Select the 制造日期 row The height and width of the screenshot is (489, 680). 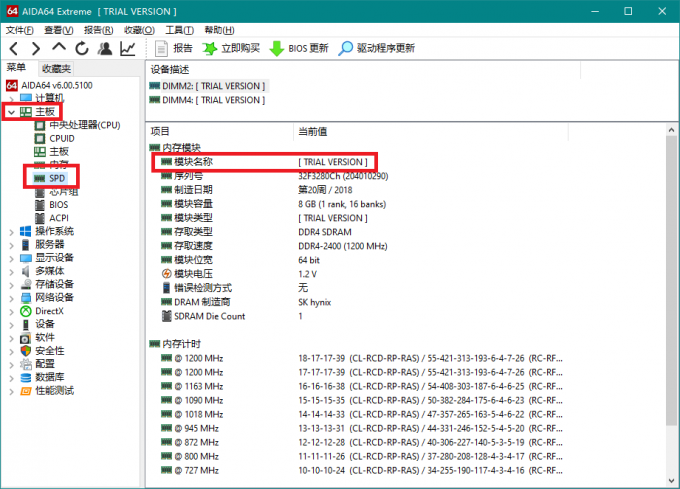pos(256,190)
